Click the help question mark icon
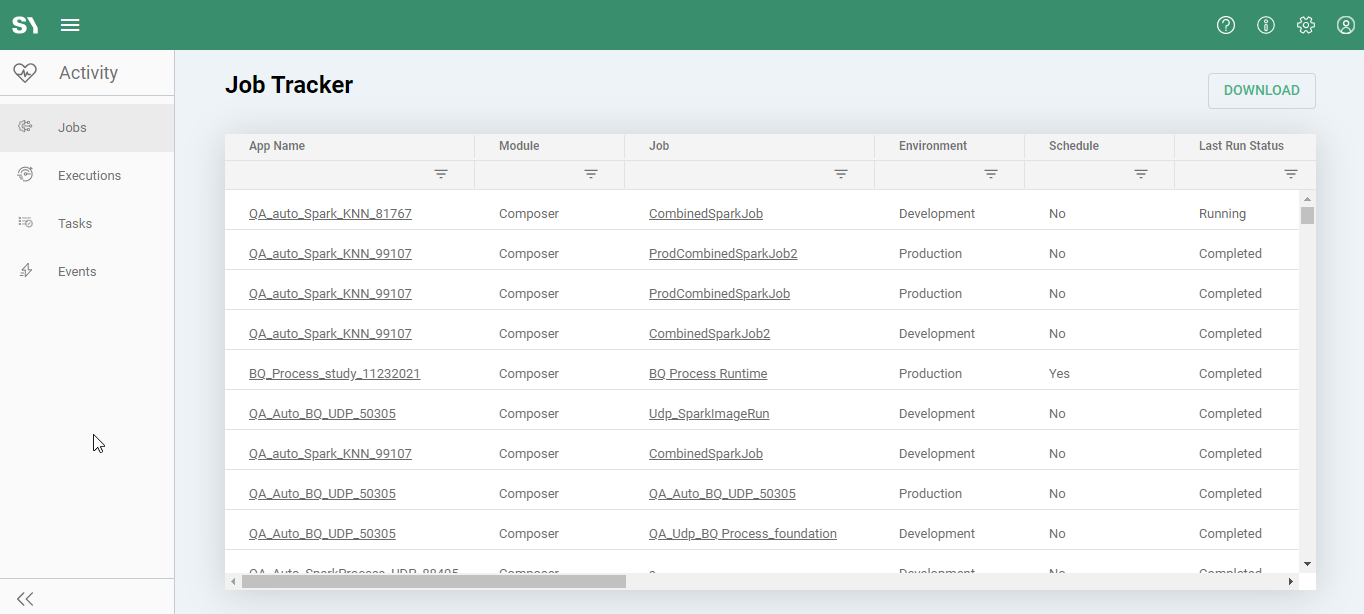Image resolution: width=1364 pixels, height=614 pixels. tap(1226, 25)
